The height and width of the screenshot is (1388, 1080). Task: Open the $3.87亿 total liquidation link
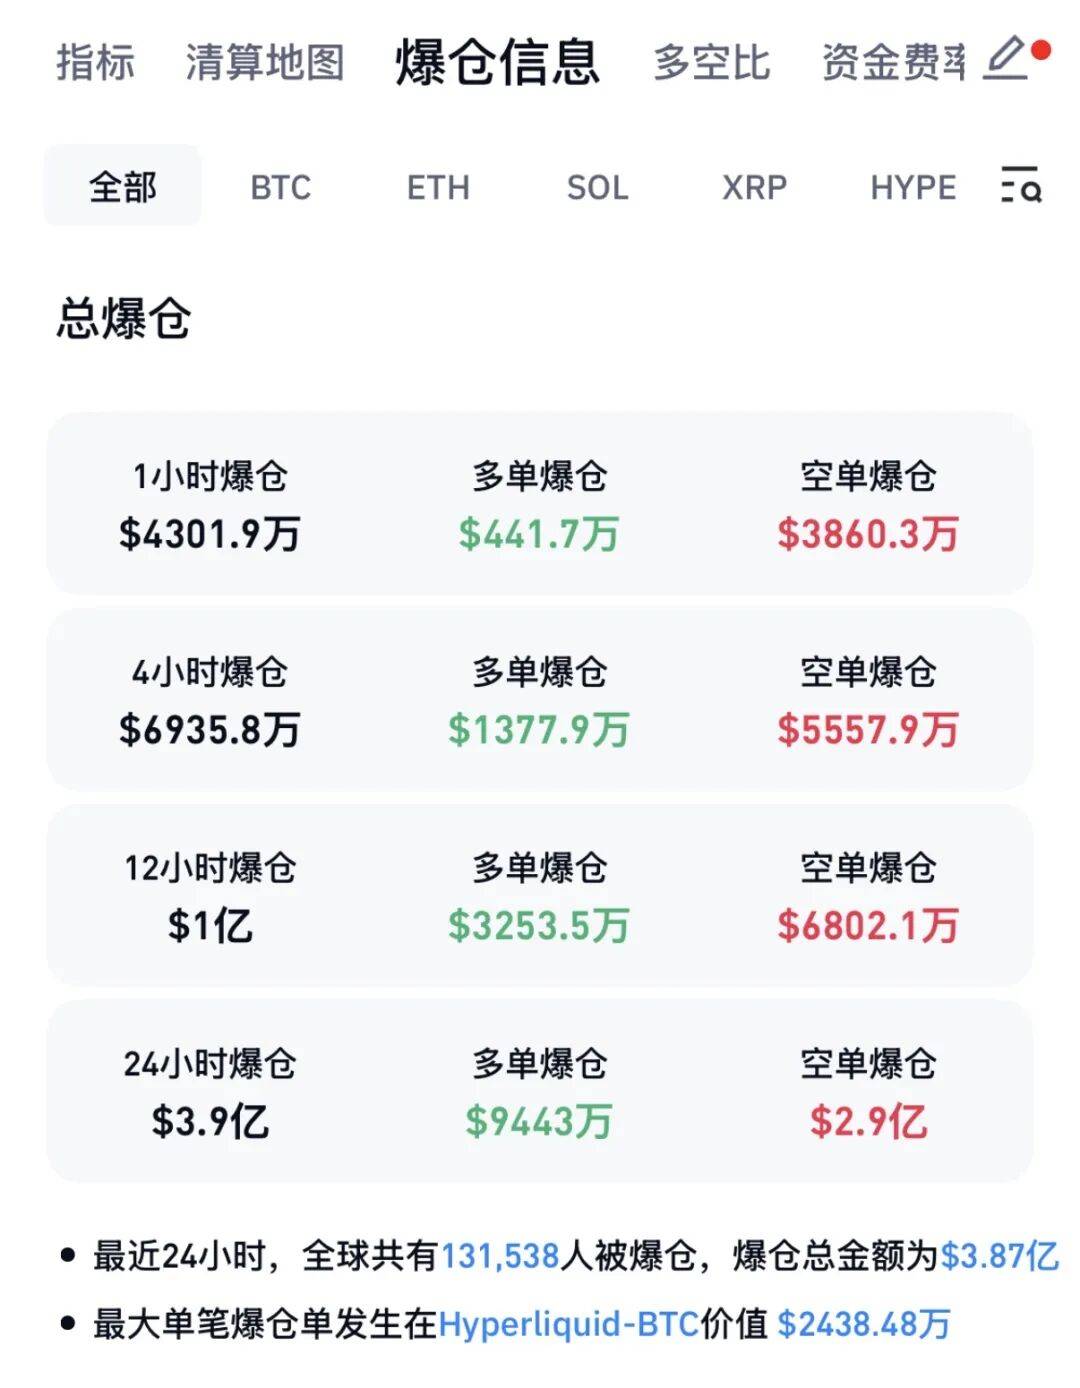[999, 1255]
